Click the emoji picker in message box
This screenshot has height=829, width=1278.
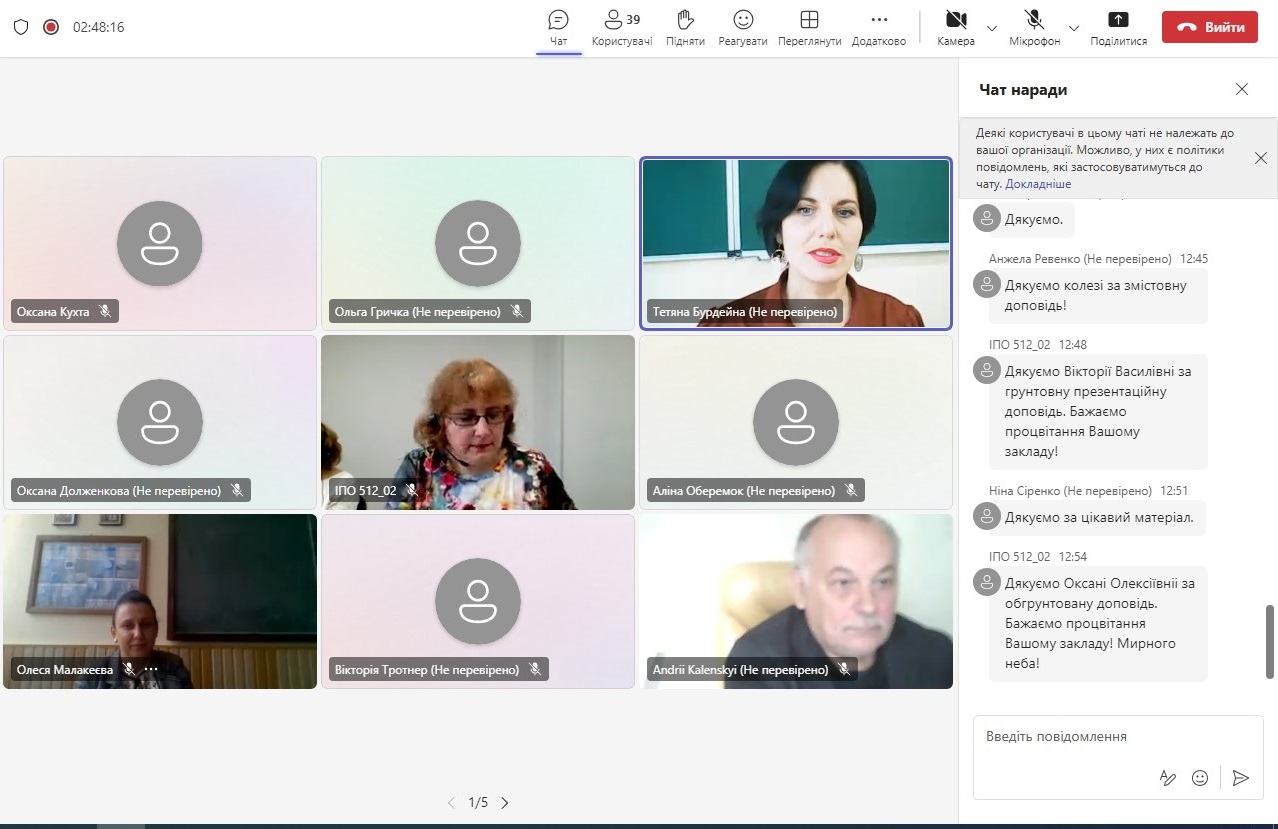tap(1200, 778)
